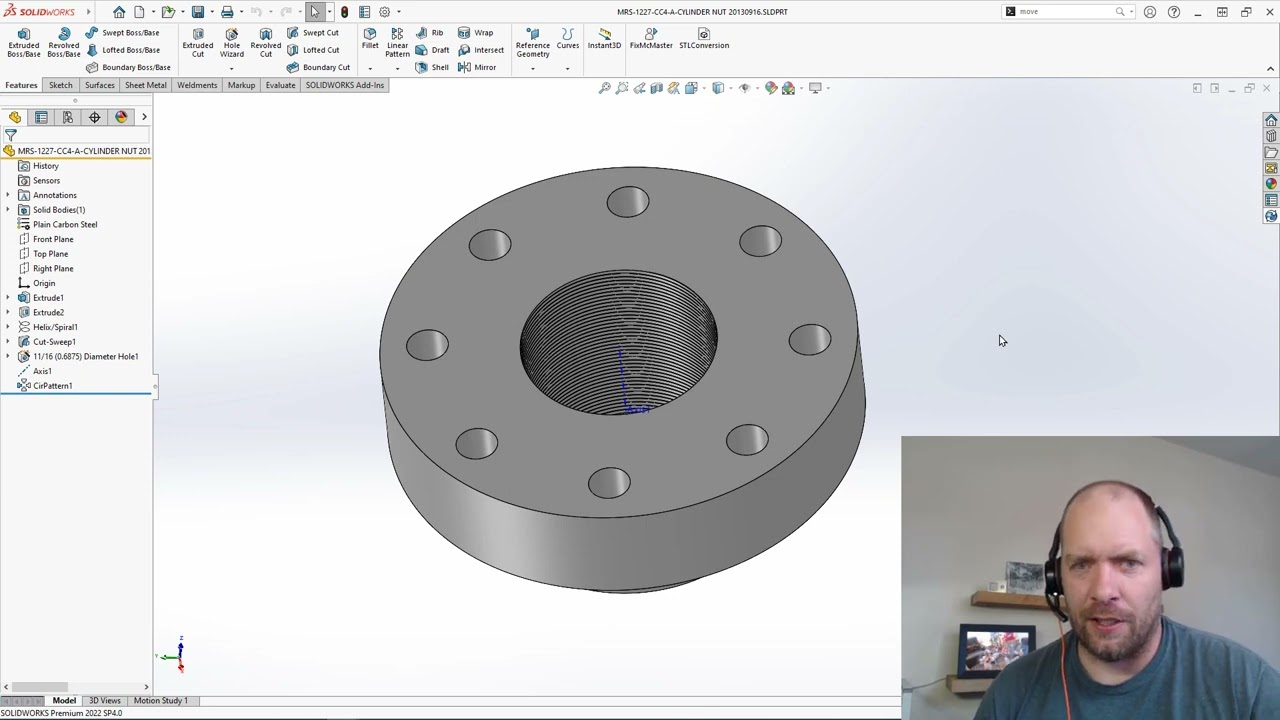Print using the Print icon
Screen dimensions: 1280x720
coord(227,12)
